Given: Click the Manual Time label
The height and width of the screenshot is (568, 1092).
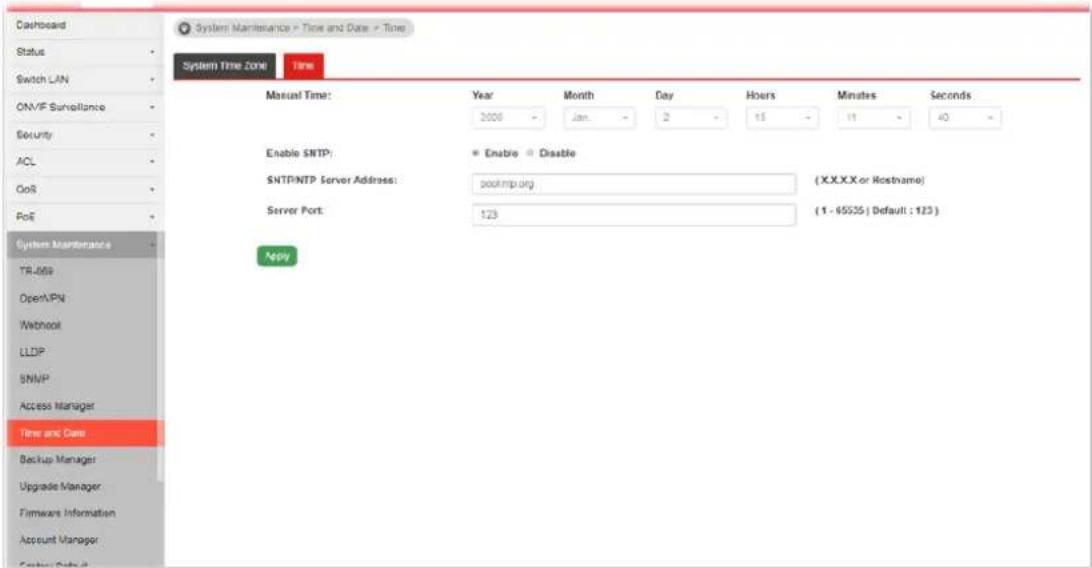Looking at the screenshot, I should pyautogui.click(x=299, y=95).
